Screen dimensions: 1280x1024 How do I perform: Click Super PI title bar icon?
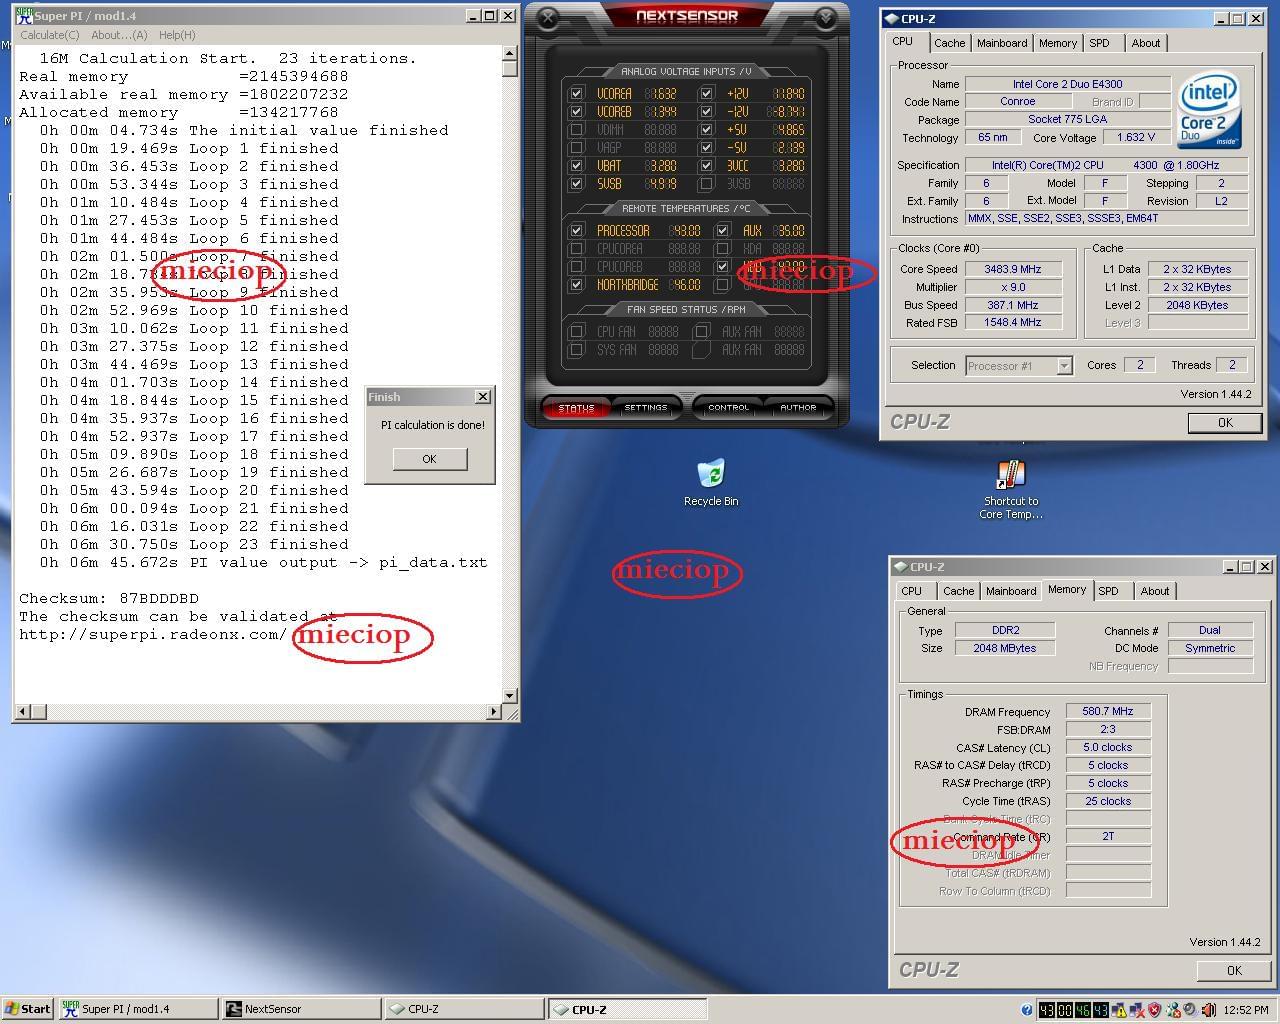(23, 15)
